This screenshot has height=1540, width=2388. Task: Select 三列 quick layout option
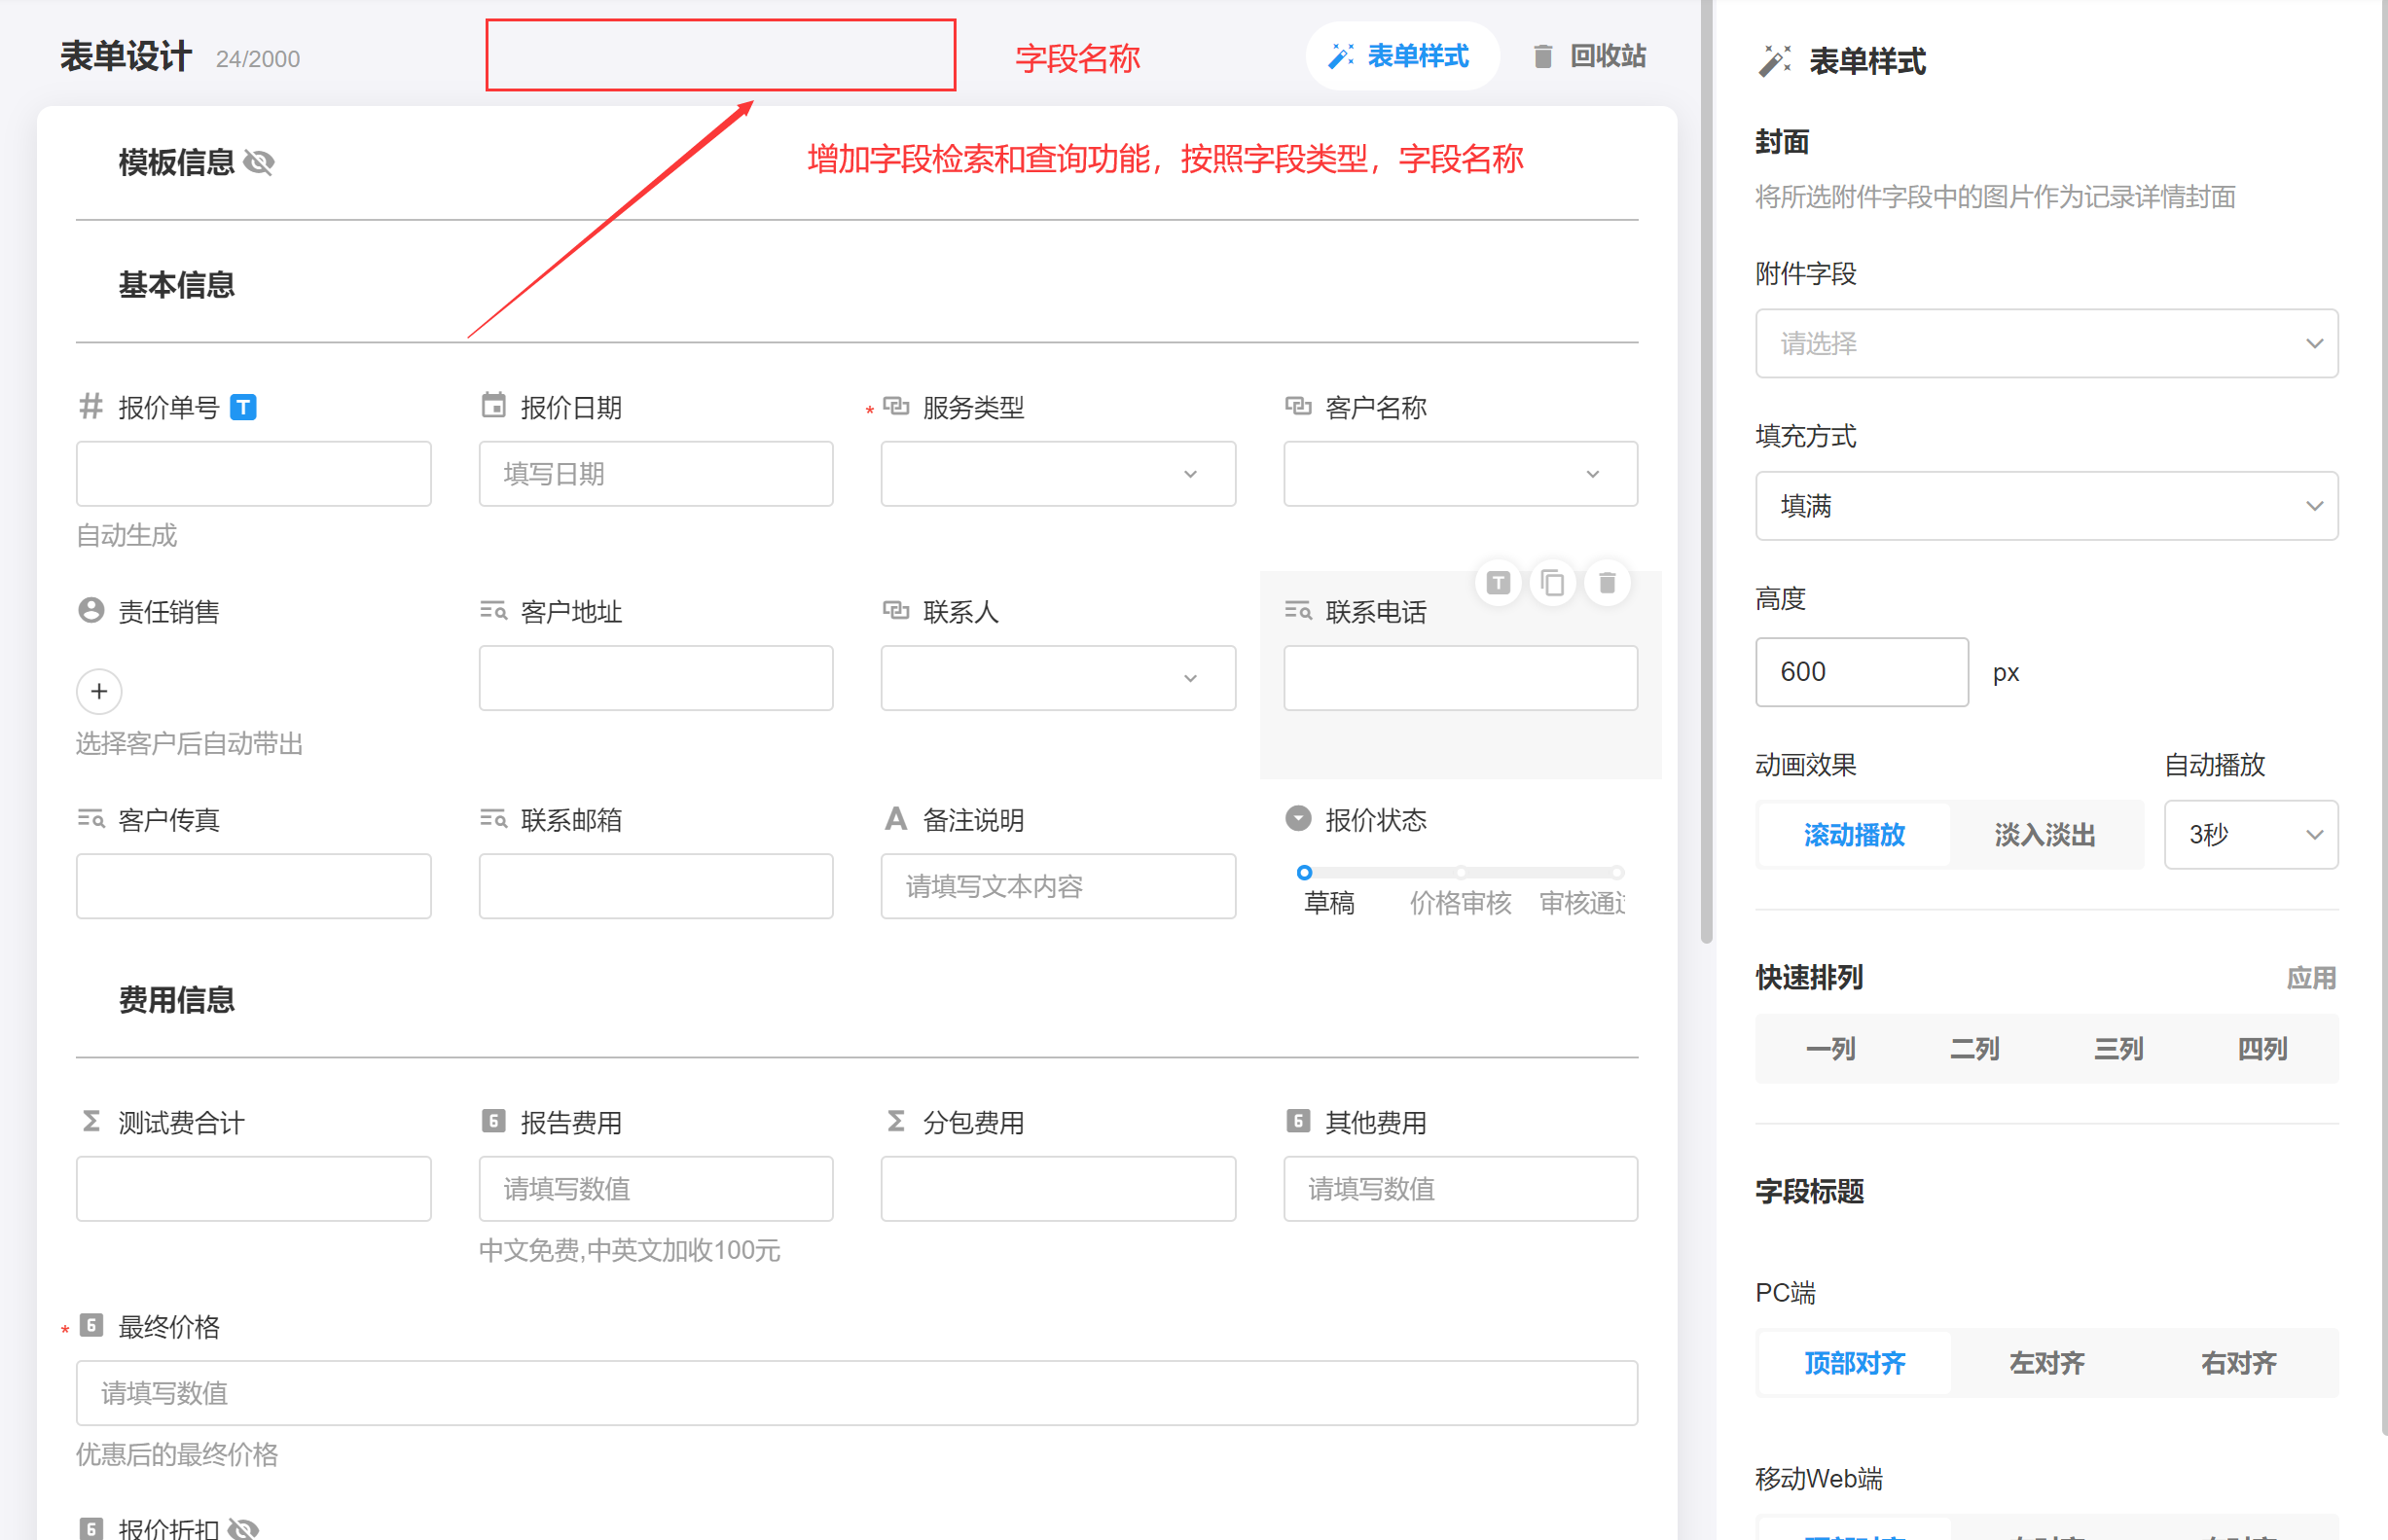(2118, 1049)
